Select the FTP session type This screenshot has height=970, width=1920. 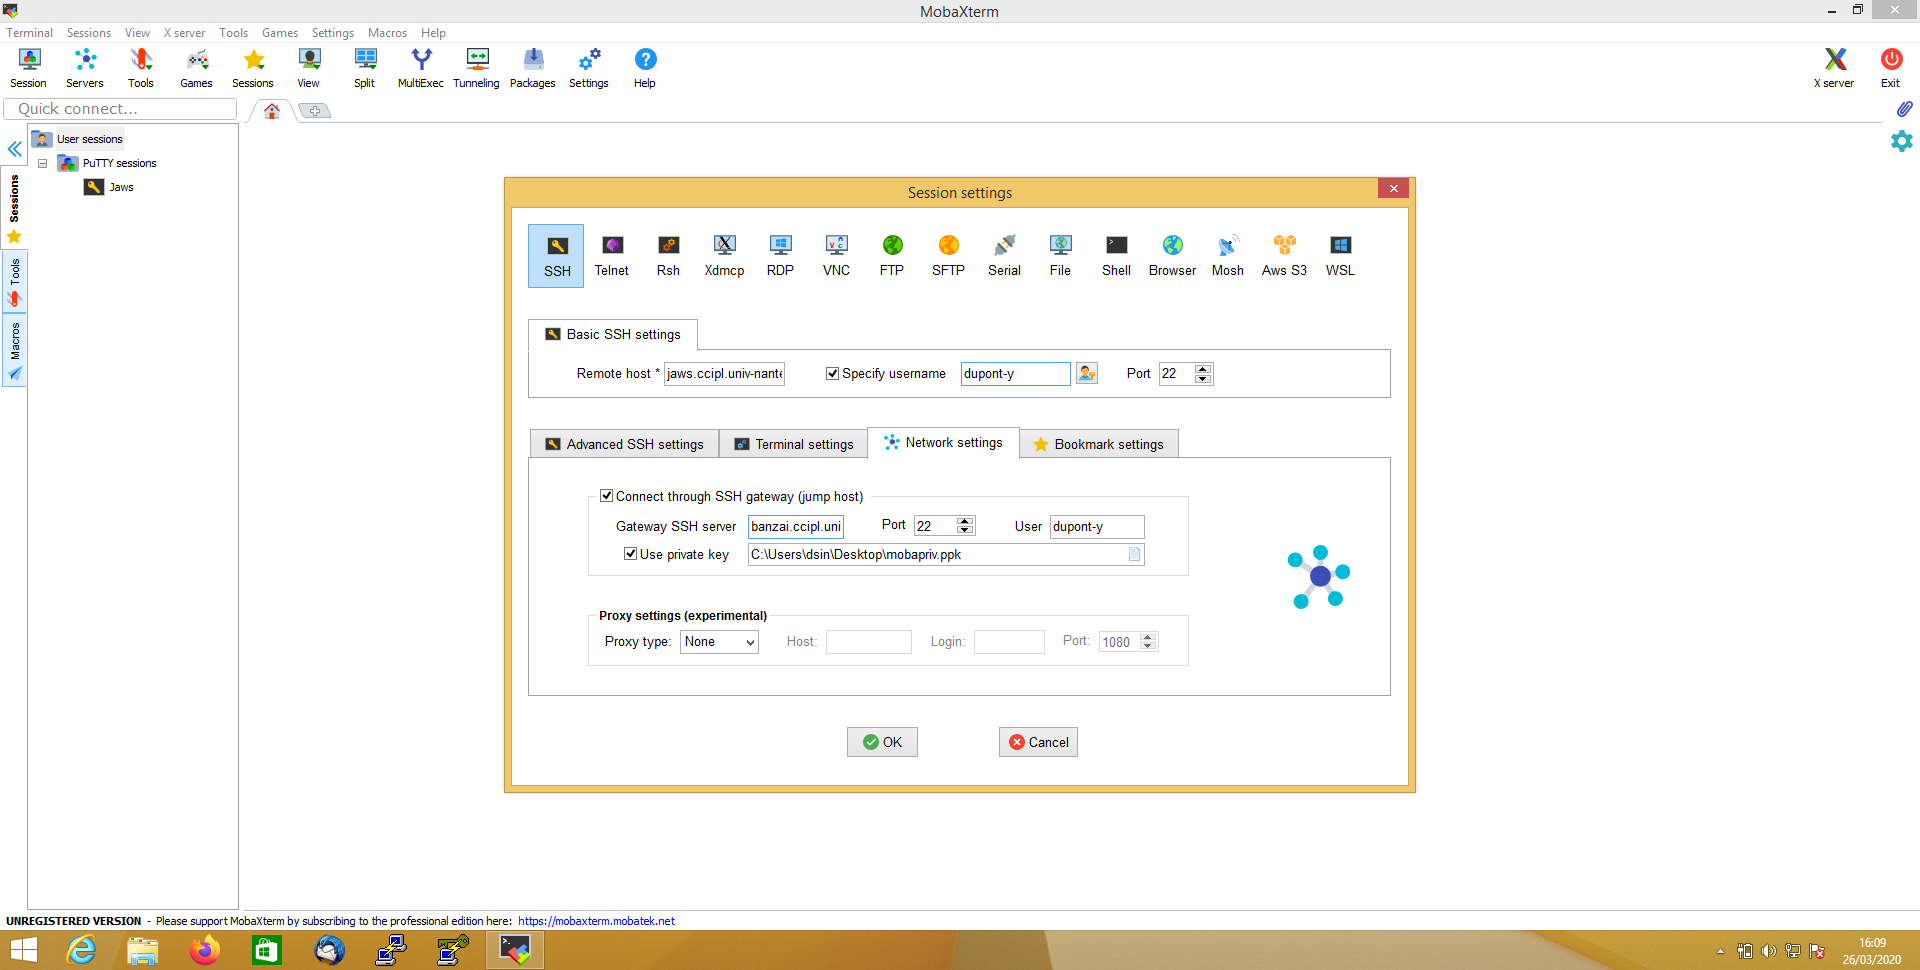892,256
